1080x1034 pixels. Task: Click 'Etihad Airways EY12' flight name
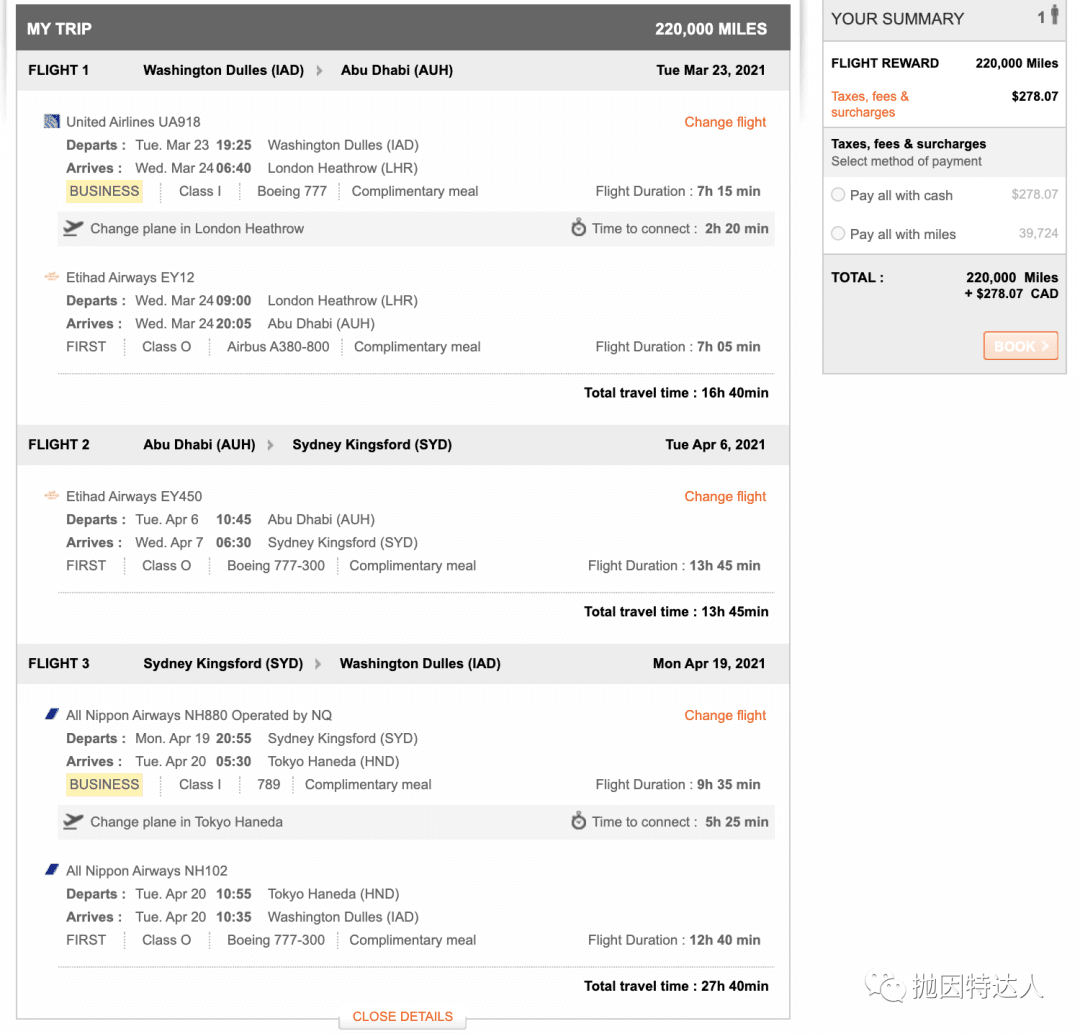point(130,278)
